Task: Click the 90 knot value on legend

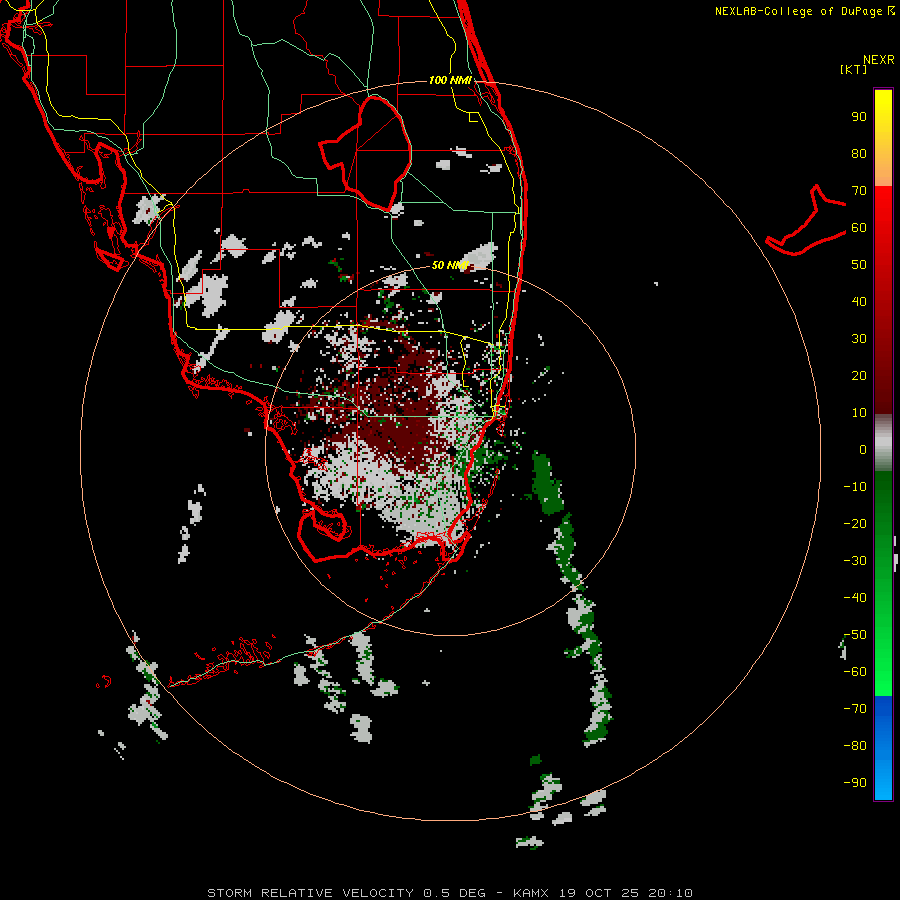Action: tap(859, 117)
